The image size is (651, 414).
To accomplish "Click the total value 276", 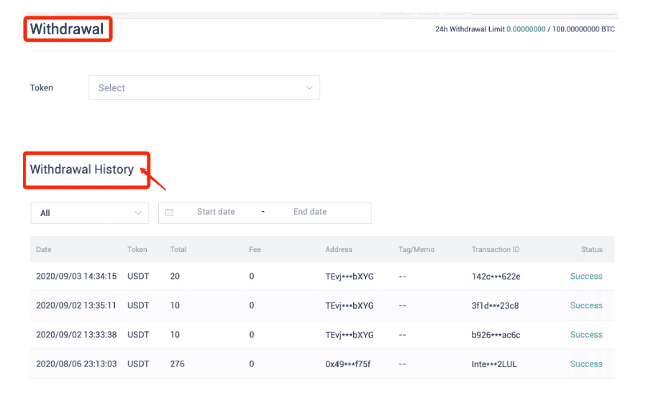I will point(177,364).
